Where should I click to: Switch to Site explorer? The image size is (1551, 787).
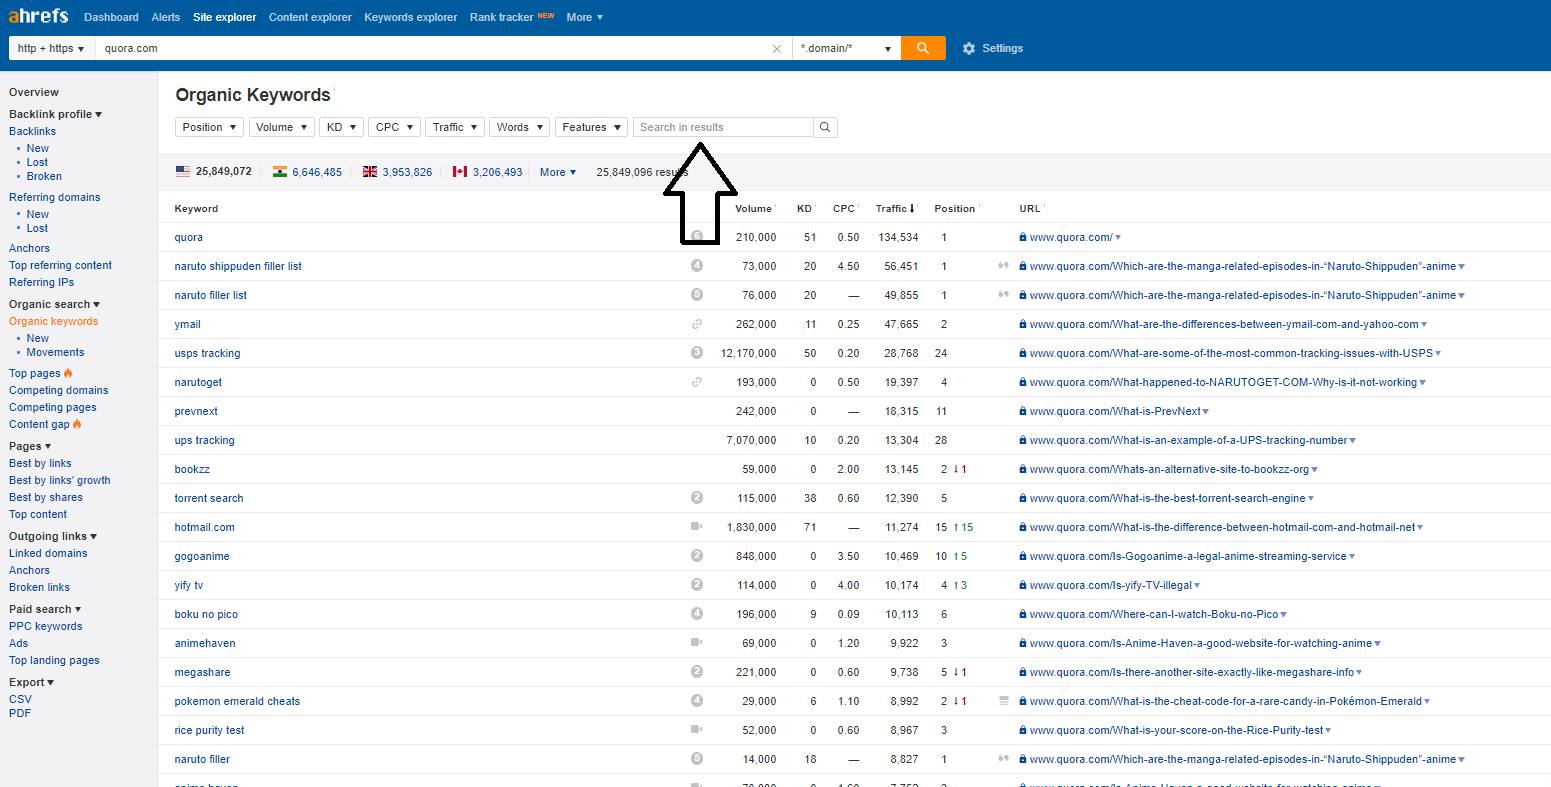(225, 17)
